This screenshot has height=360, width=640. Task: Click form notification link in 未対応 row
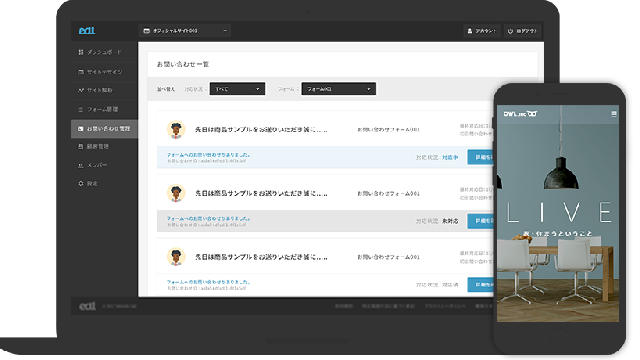pos(208,219)
